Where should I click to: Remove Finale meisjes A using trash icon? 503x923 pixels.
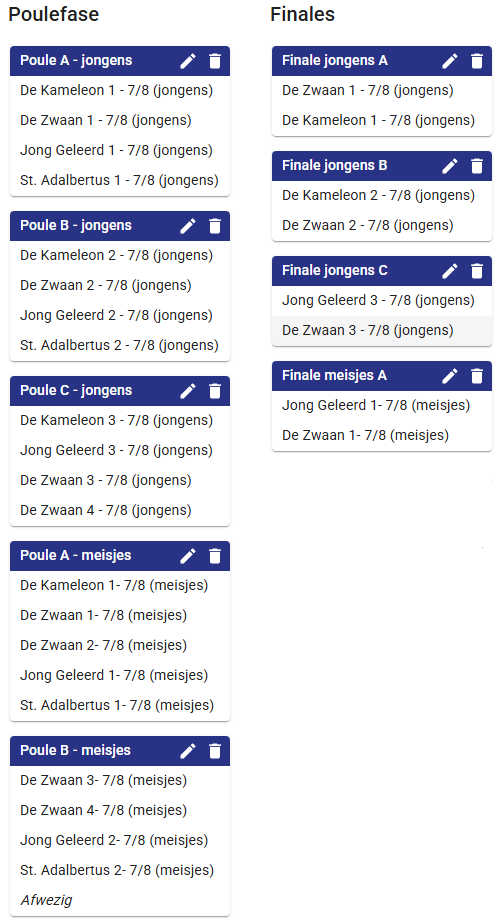click(477, 375)
